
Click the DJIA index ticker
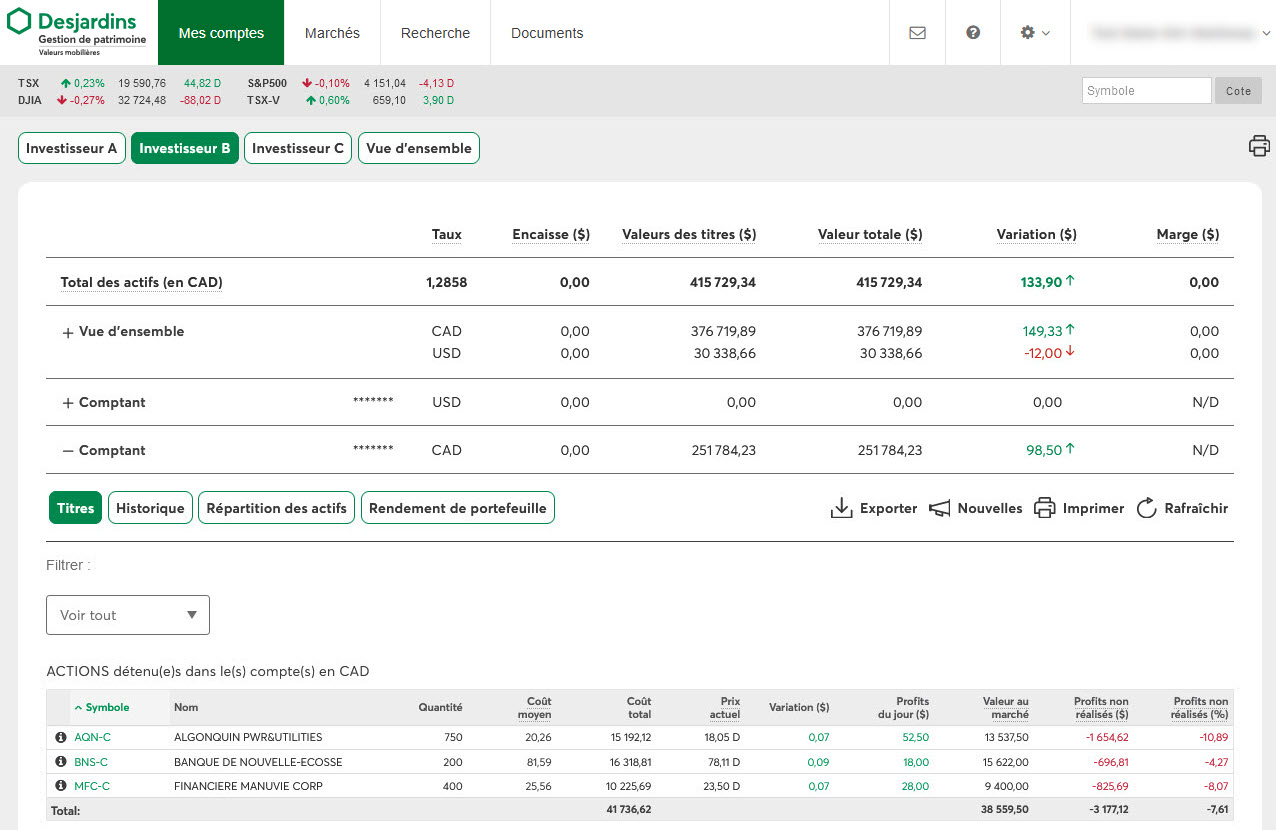30,100
